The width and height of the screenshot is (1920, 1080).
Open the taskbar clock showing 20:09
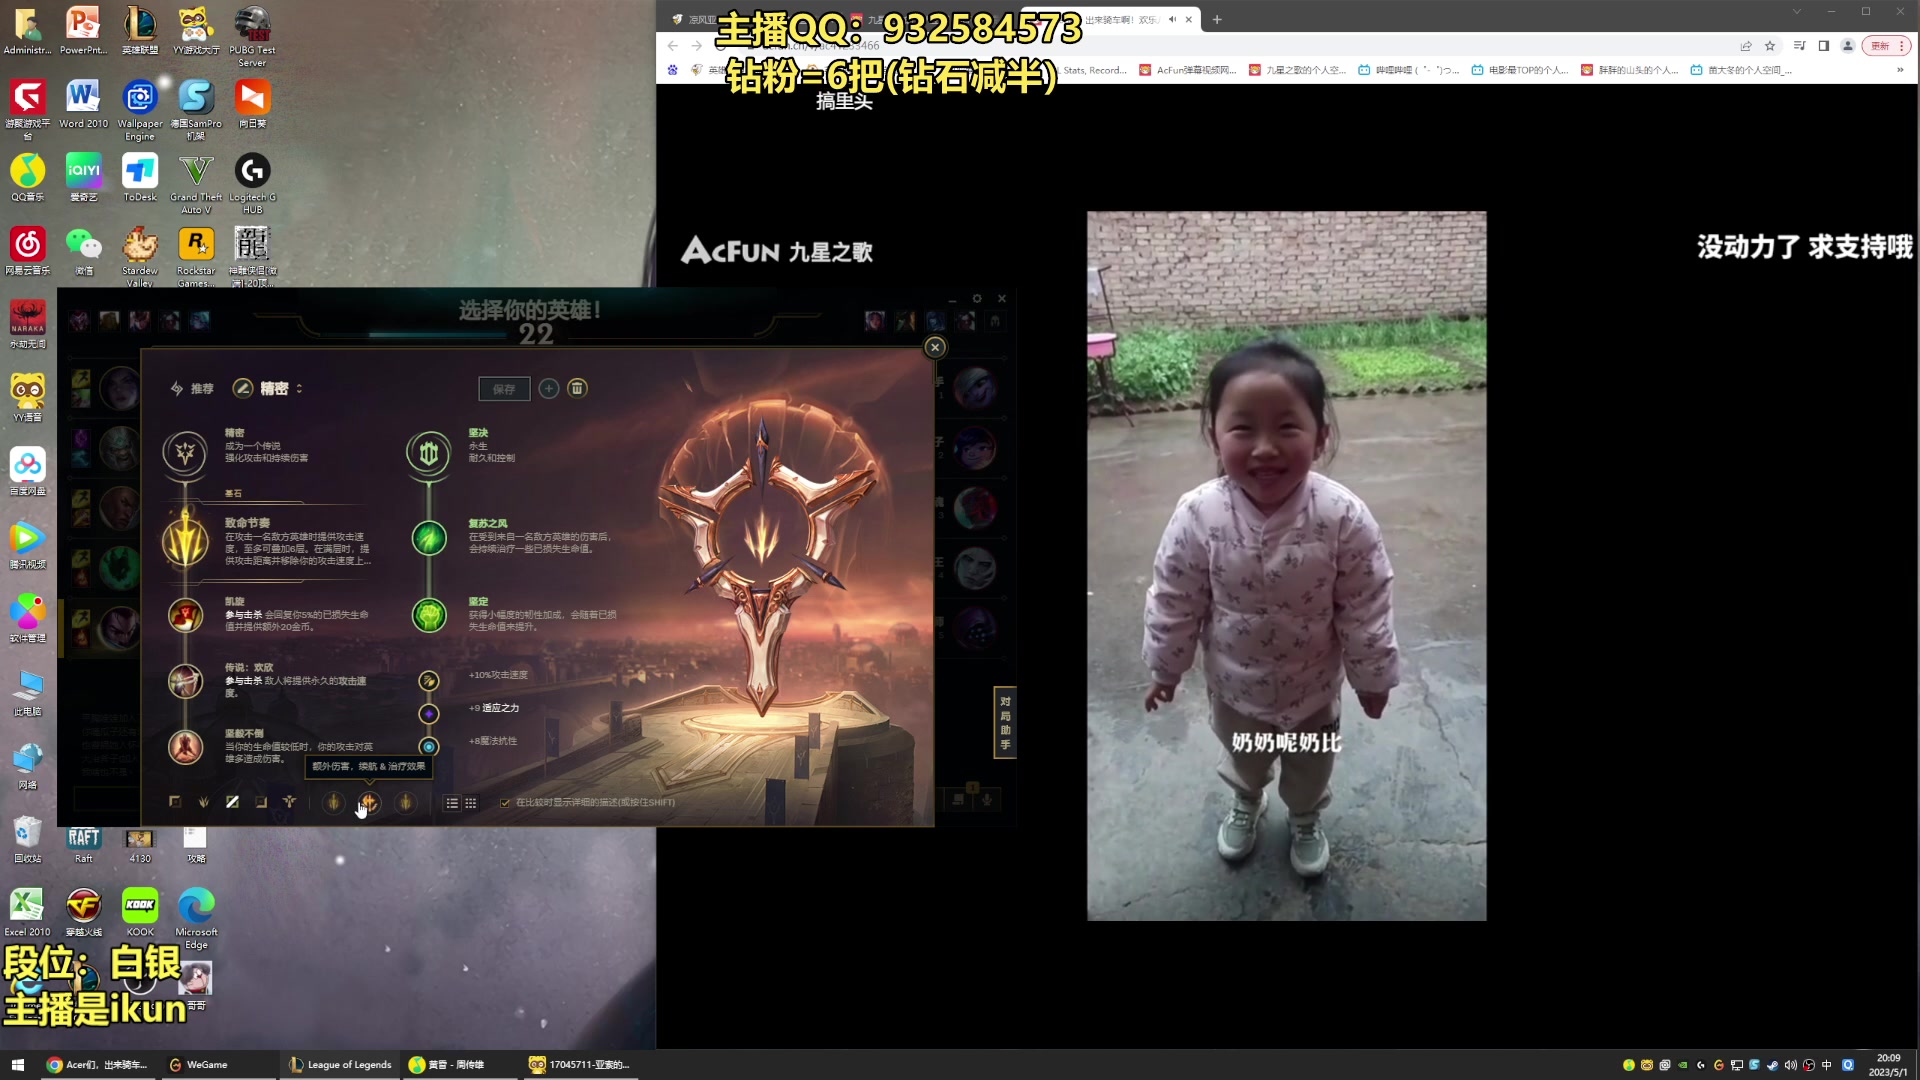pos(1888,1065)
